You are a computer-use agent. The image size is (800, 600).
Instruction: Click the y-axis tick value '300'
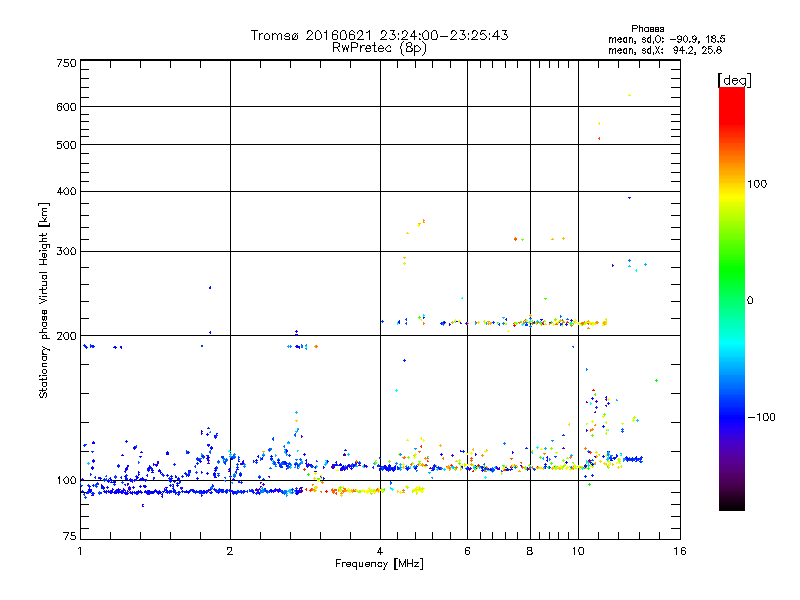[x=67, y=252]
